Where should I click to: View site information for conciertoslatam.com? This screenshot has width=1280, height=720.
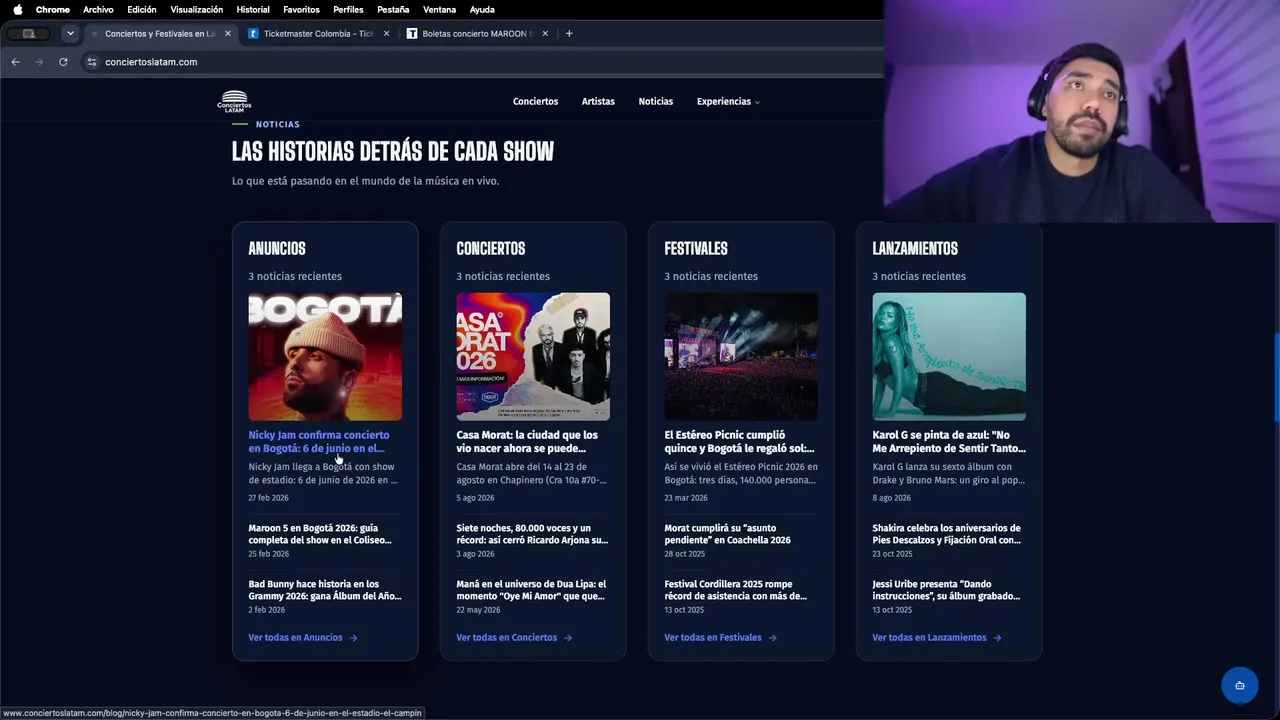pyautogui.click(x=92, y=62)
